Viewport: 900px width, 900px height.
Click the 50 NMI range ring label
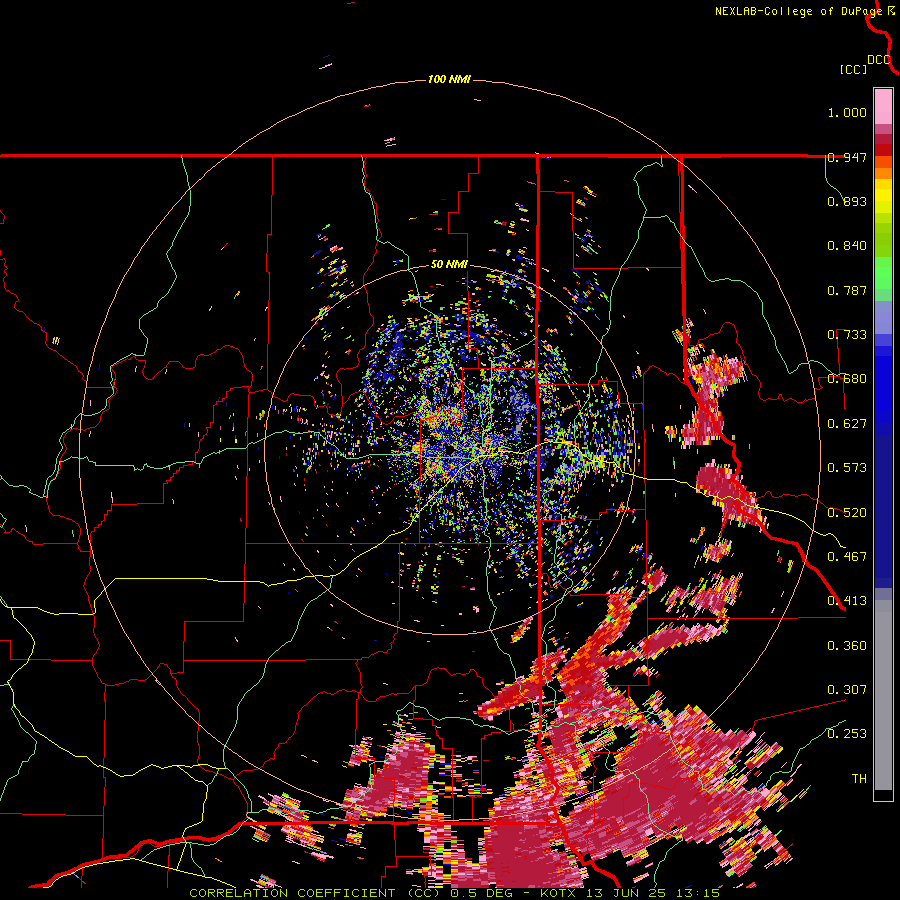[x=449, y=265]
